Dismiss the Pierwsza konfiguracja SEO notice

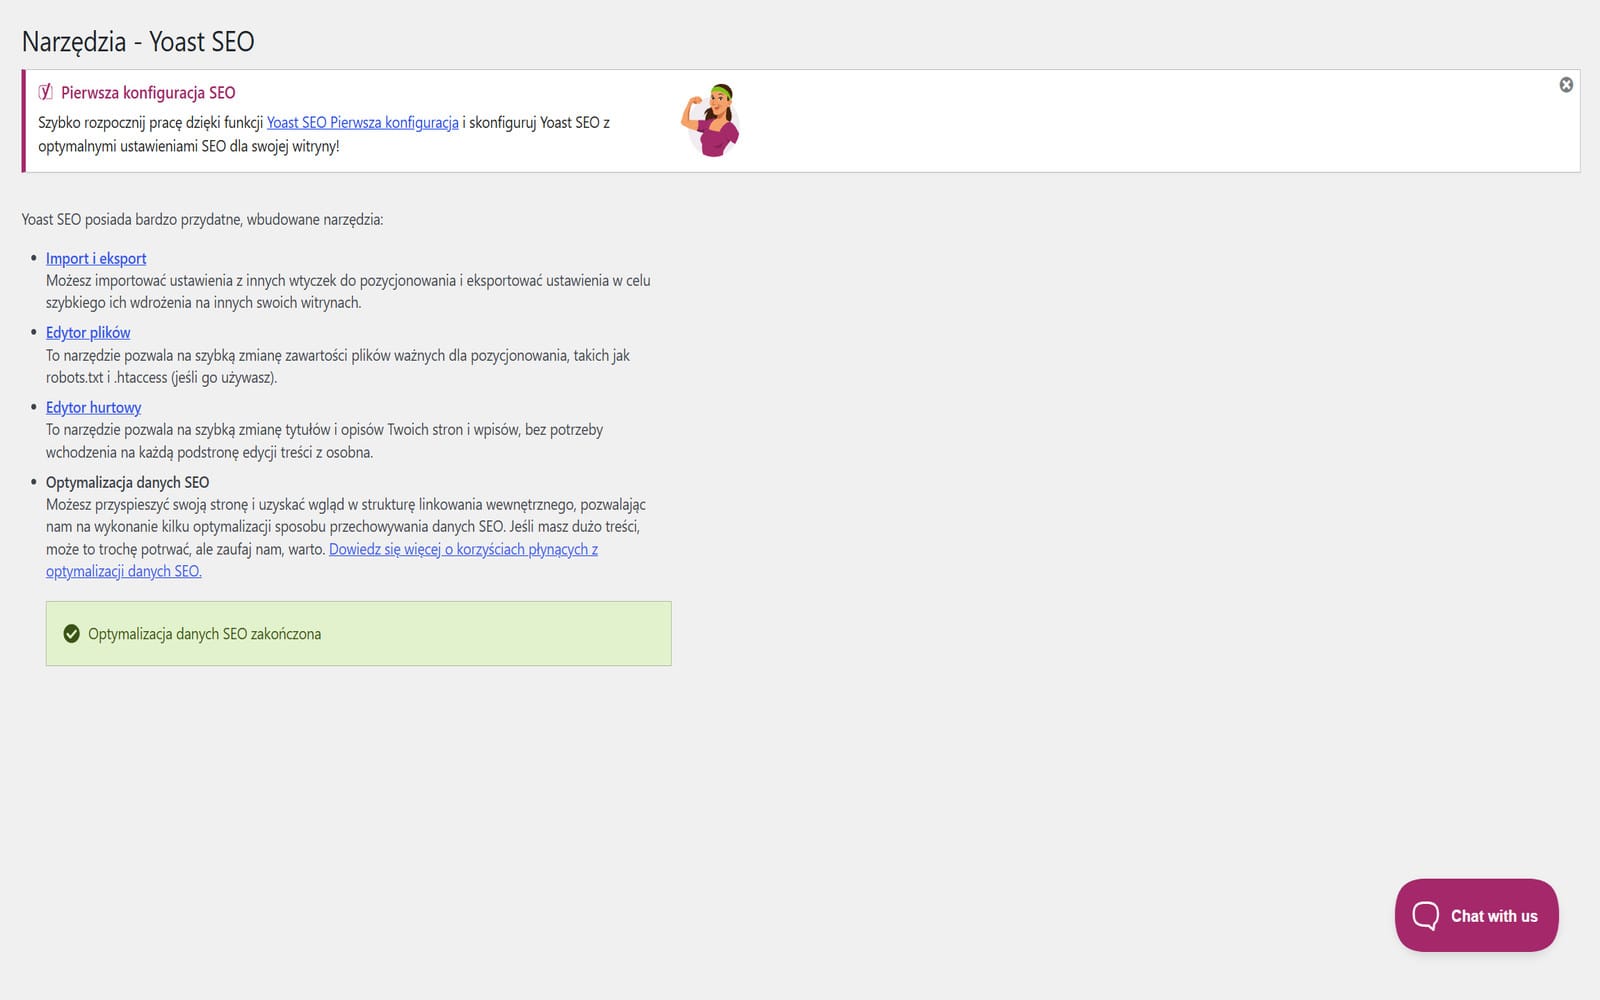pos(1566,85)
